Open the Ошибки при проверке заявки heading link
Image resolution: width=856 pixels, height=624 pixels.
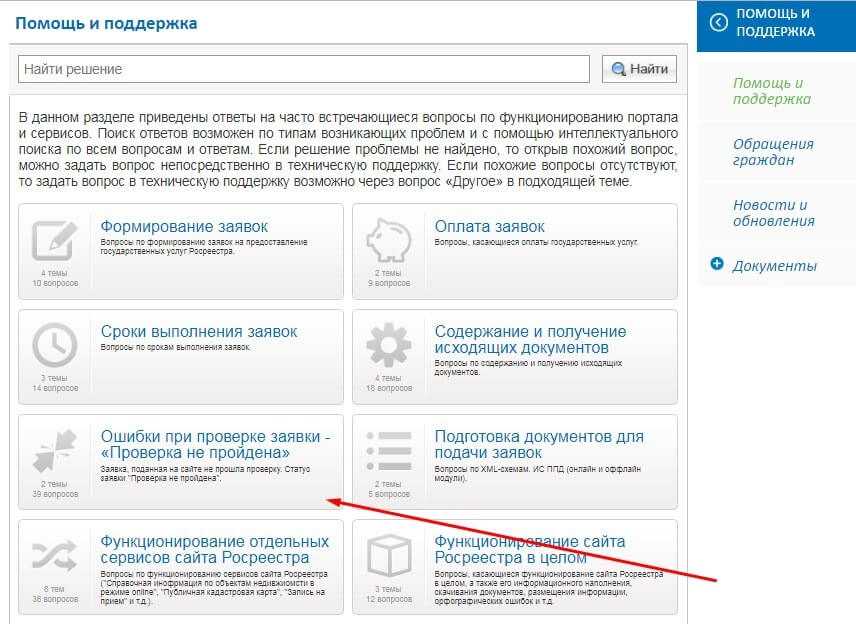pyautogui.click(x=216, y=445)
